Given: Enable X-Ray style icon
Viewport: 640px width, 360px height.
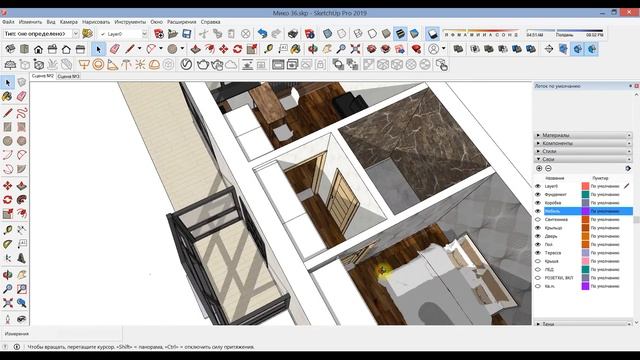Looking at the screenshot, I should coord(327,33).
